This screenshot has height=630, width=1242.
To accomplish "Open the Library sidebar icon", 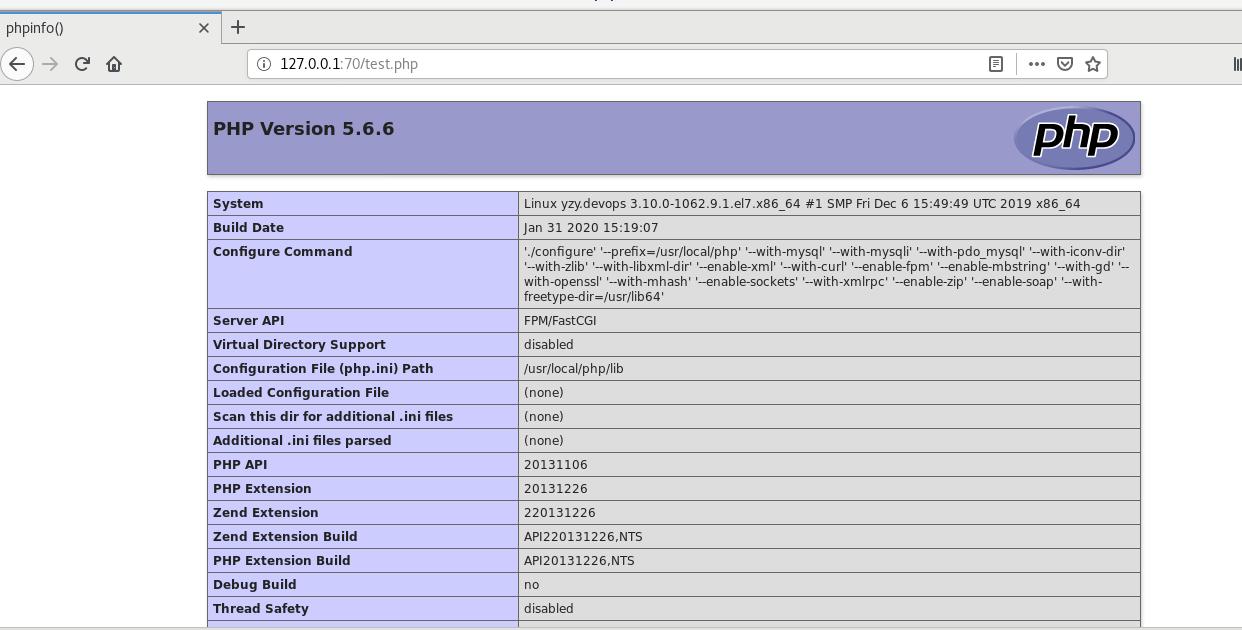I will pos(1236,63).
